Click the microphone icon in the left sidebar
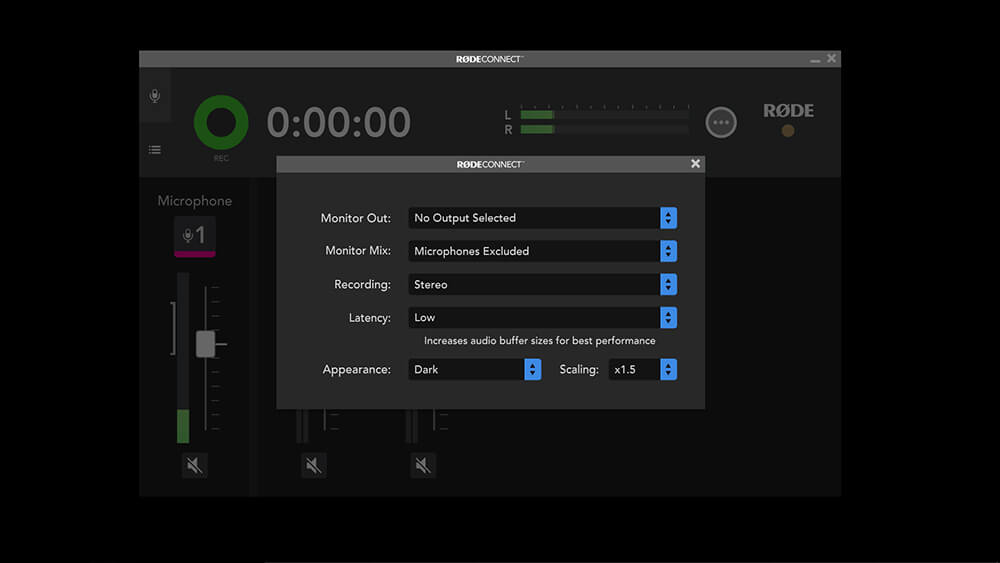This screenshot has height=563, width=1000. coord(155,96)
